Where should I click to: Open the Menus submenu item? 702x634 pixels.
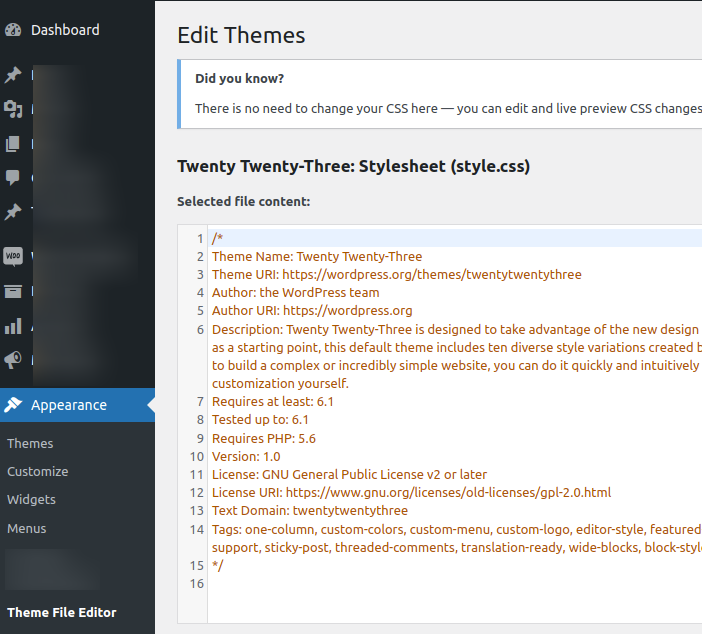[x=26, y=528]
